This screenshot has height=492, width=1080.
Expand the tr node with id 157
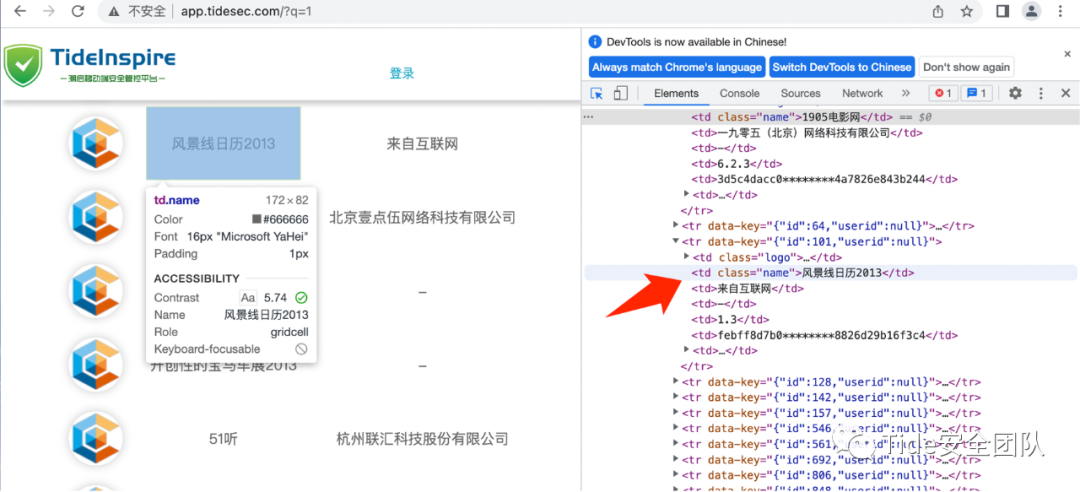(x=676, y=412)
